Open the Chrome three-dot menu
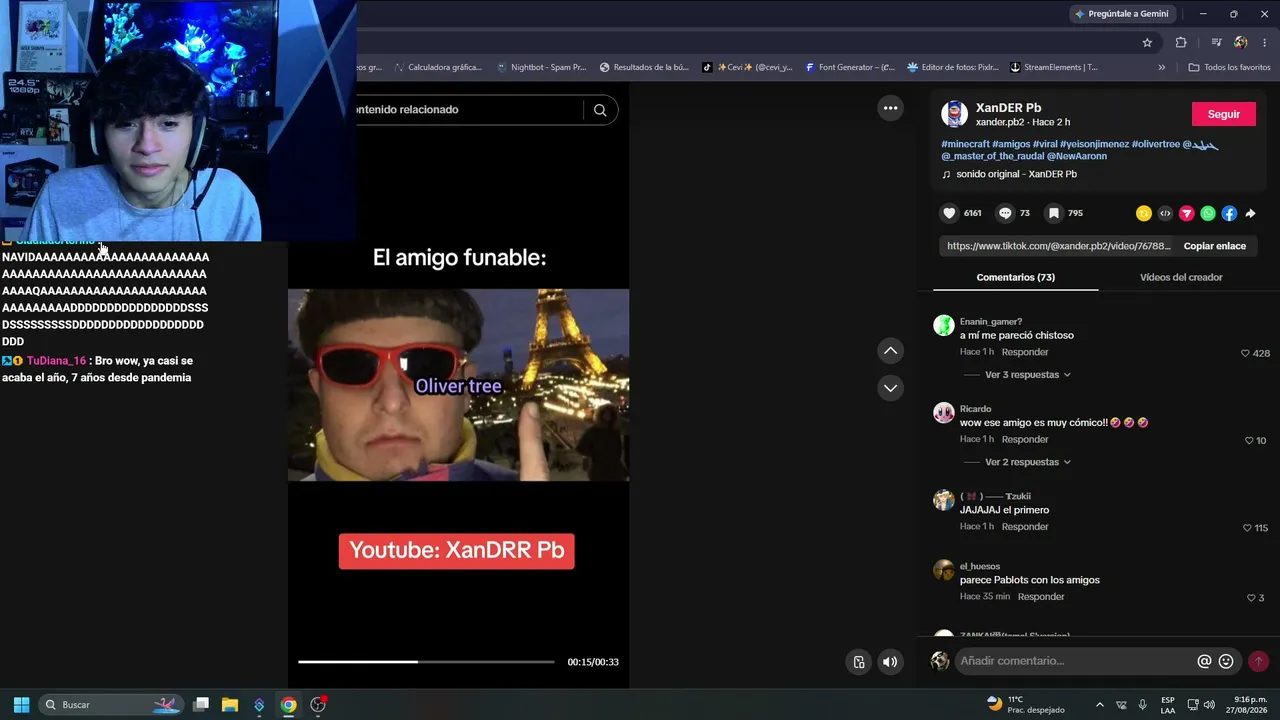The image size is (1280, 720). (1265, 43)
